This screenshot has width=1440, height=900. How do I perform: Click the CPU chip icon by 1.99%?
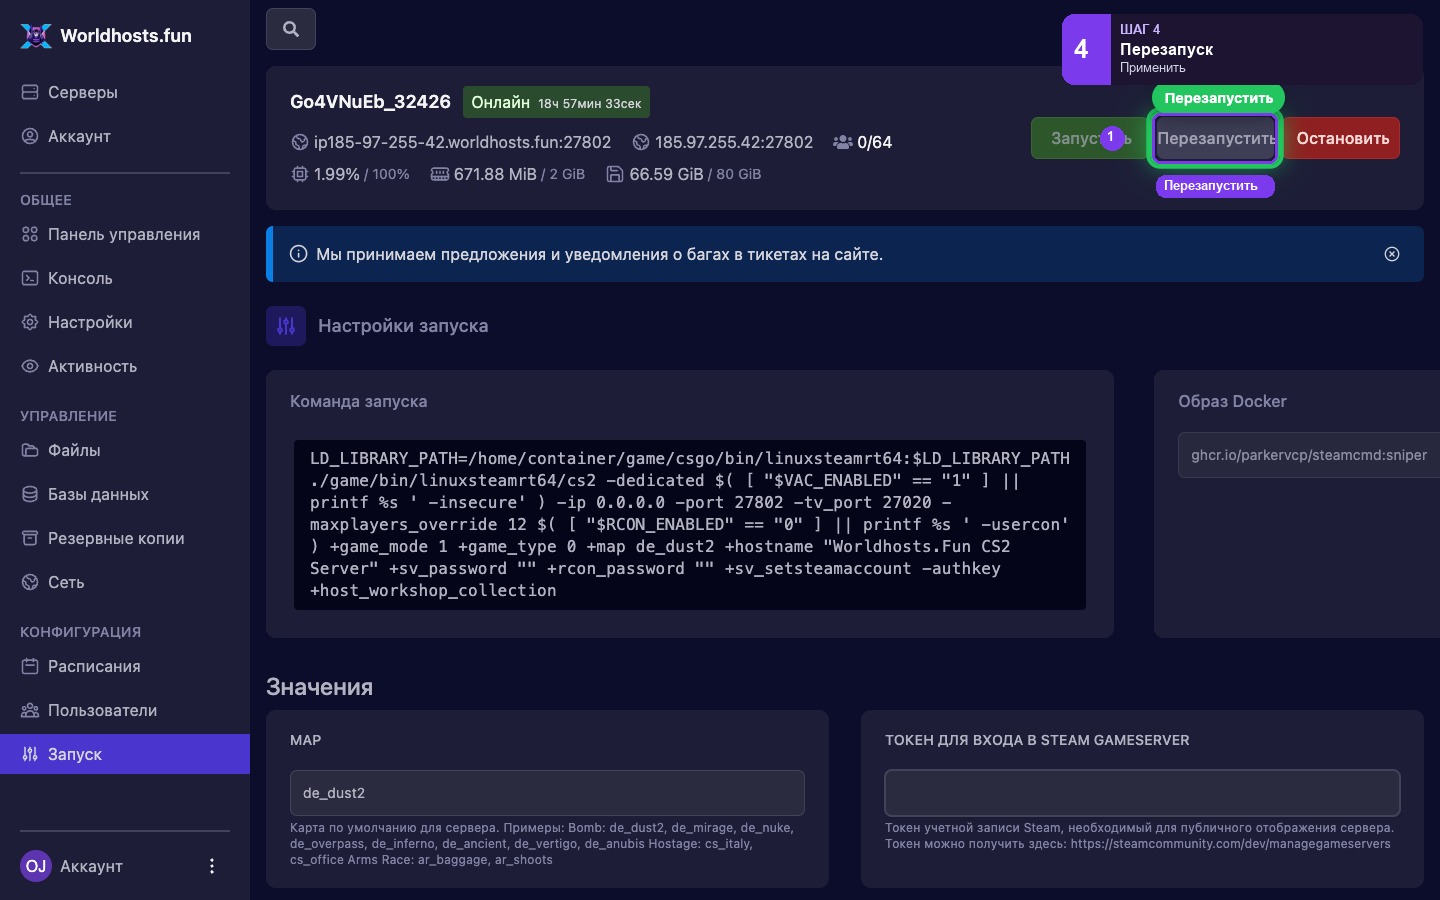click(299, 174)
